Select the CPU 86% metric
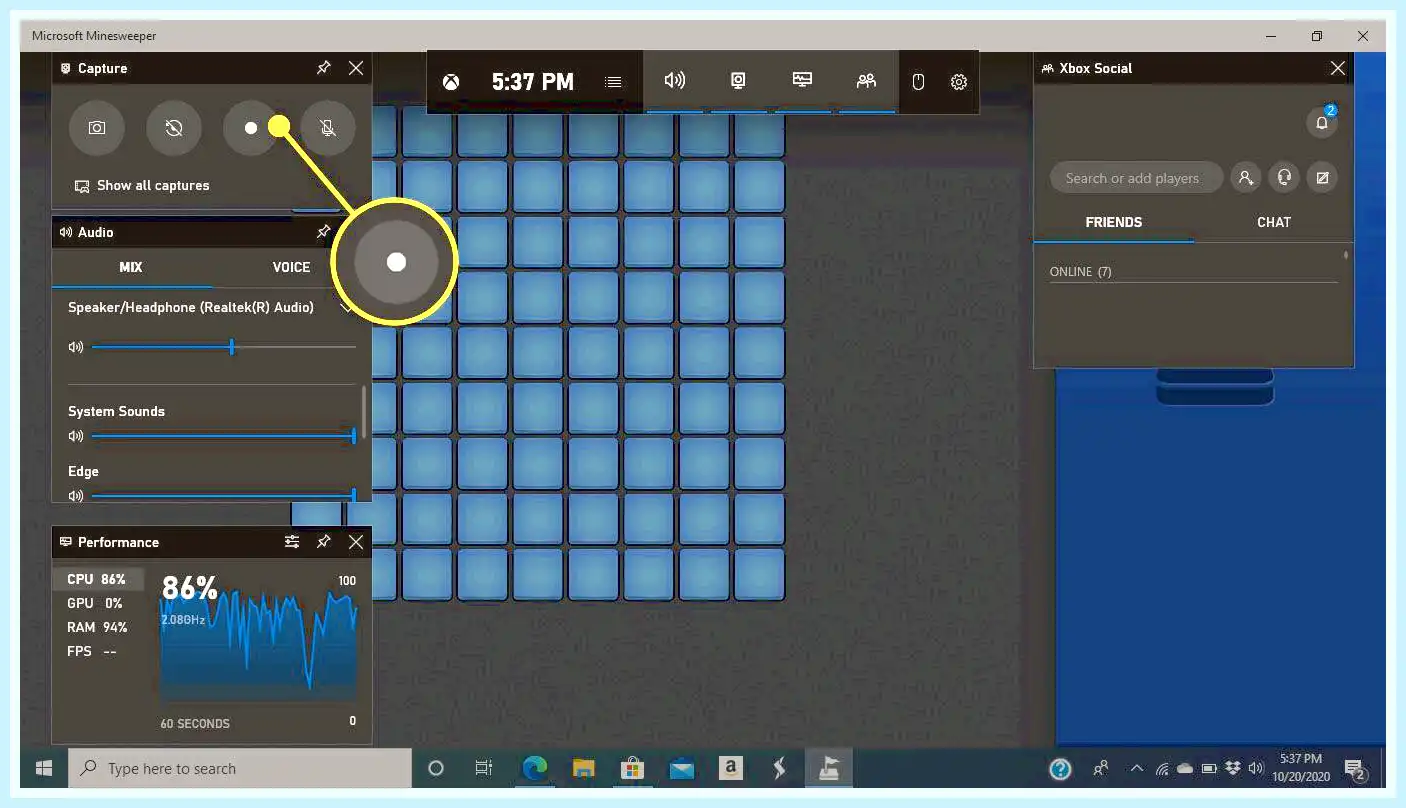 click(x=97, y=580)
